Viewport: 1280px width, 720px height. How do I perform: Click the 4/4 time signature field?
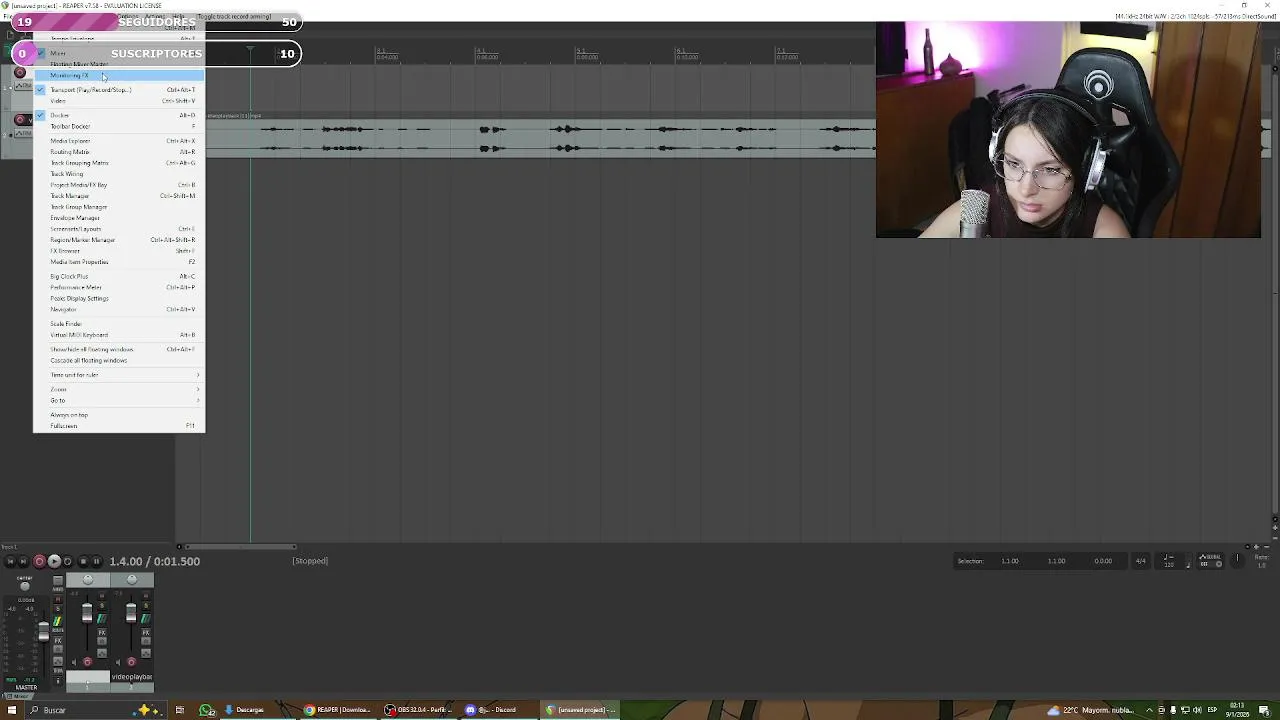pyautogui.click(x=1140, y=561)
